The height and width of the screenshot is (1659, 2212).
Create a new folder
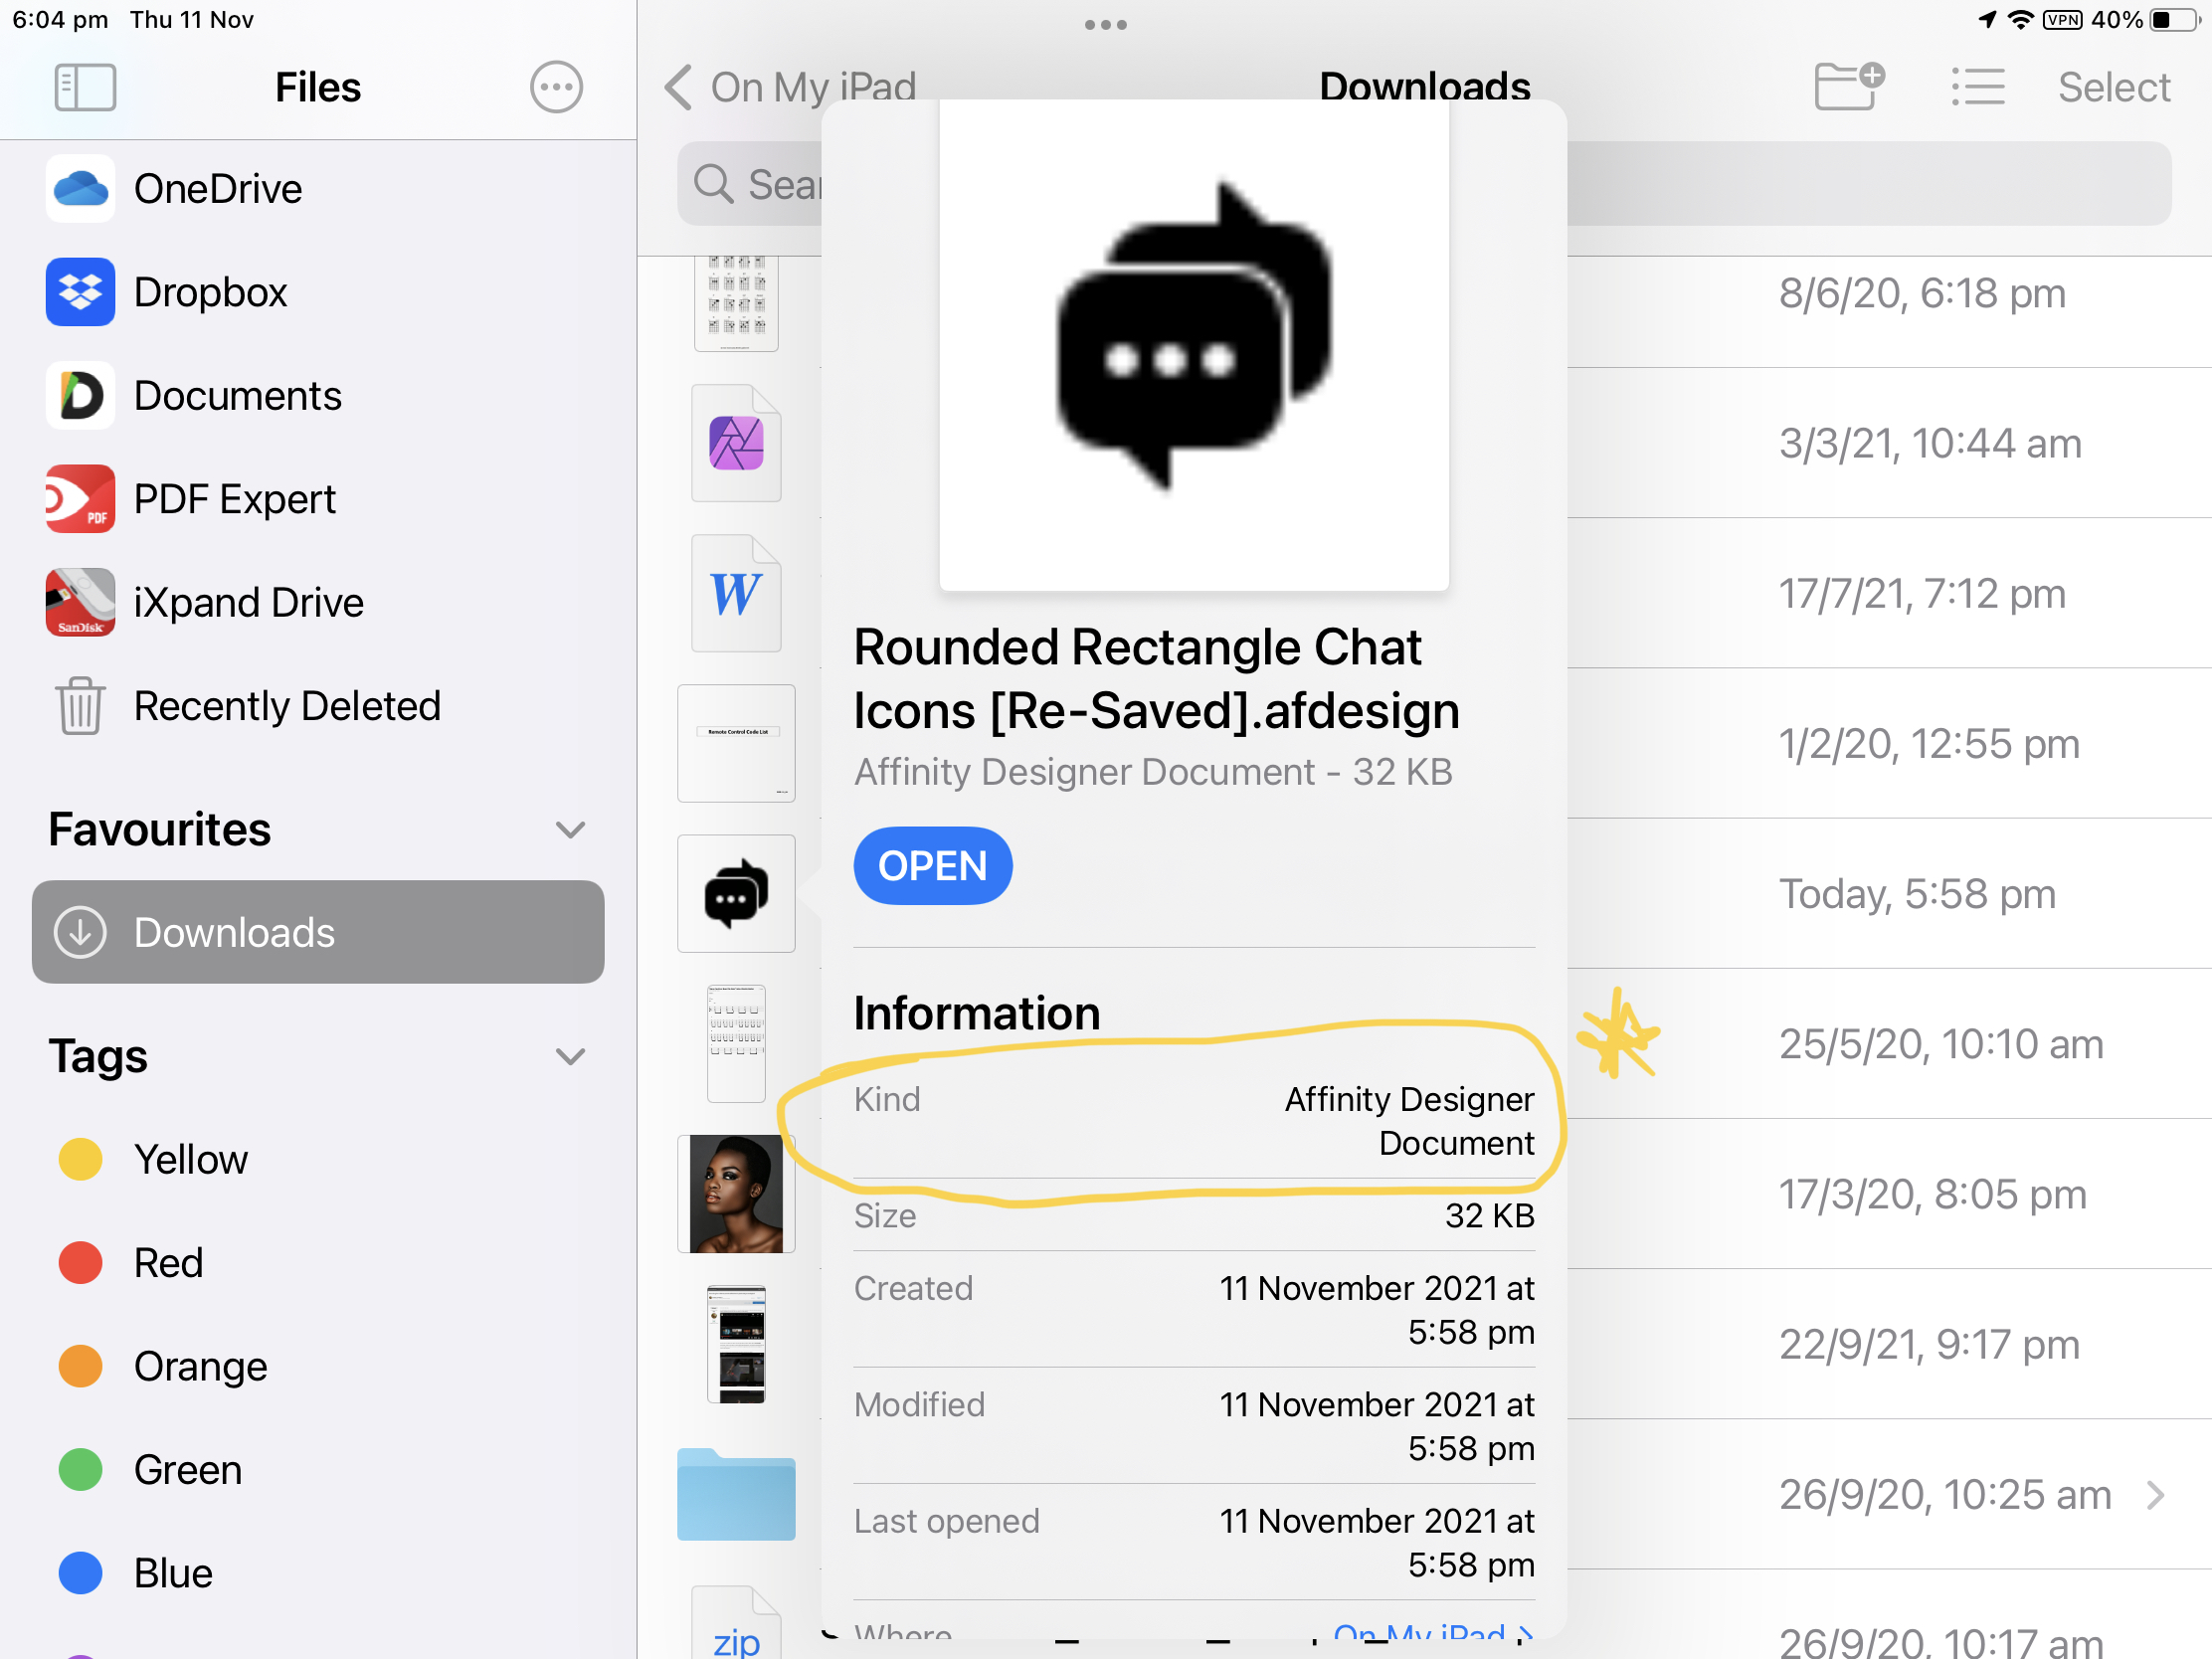click(1849, 87)
